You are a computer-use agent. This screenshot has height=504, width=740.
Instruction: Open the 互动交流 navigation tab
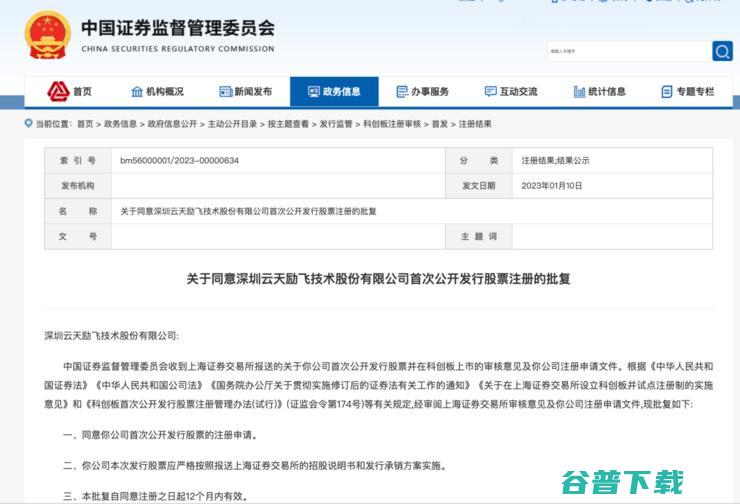511,92
